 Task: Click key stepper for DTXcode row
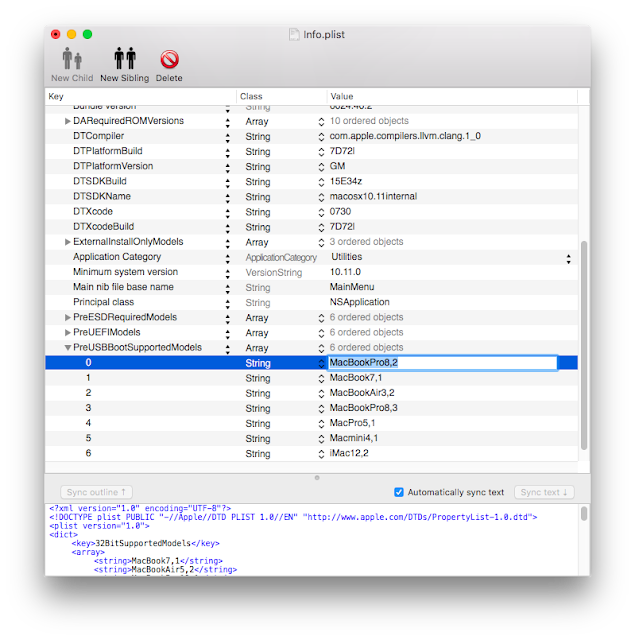point(227,213)
